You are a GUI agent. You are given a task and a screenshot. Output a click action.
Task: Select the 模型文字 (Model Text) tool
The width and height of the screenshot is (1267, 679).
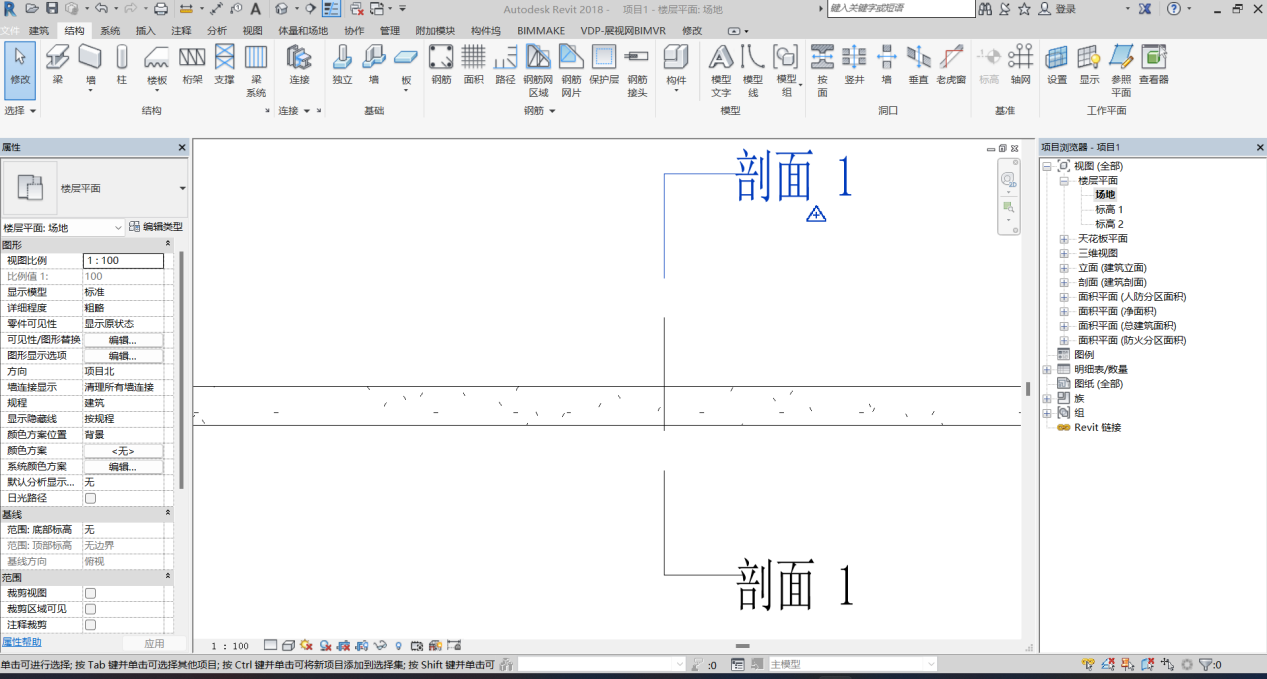click(x=721, y=58)
